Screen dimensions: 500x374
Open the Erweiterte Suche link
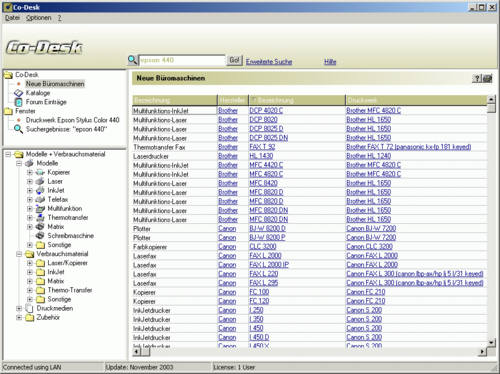tap(269, 62)
